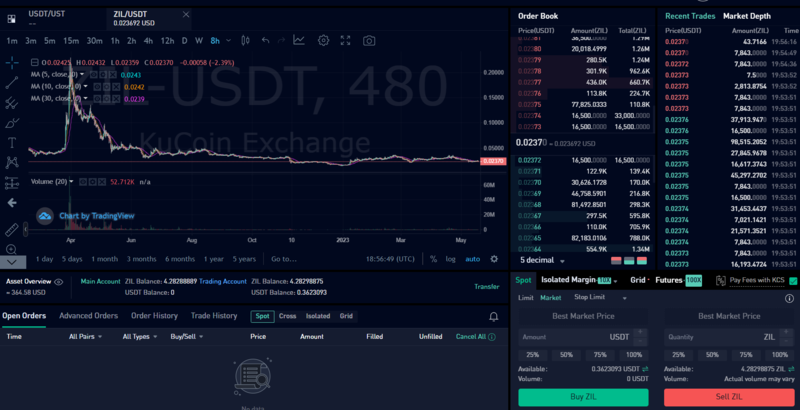The height and width of the screenshot is (410, 800).
Task: Expand the Stop Limit order type dropdown
Action: (x=624, y=298)
